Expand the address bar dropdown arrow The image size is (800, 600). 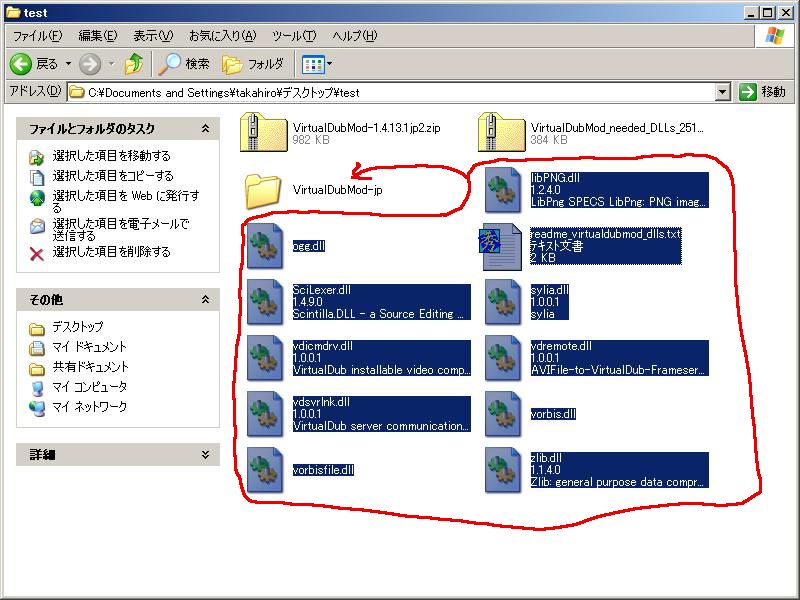click(x=723, y=92)
